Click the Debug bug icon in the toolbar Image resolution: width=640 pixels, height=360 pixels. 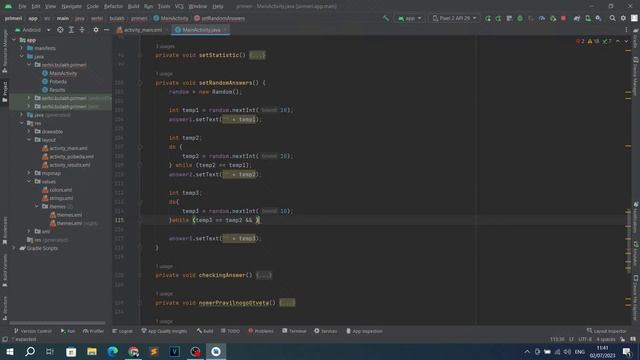520,18
